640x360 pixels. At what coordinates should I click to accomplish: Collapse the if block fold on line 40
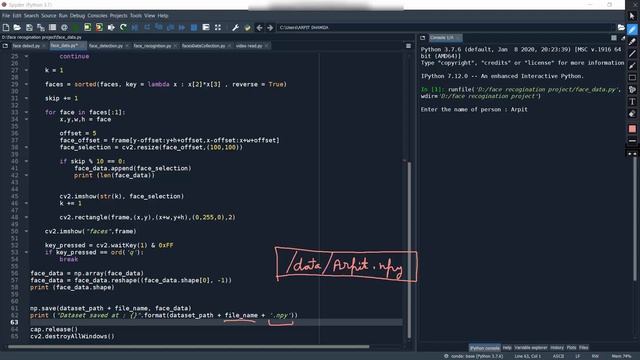pyautogui.click(x=26, y=161)
